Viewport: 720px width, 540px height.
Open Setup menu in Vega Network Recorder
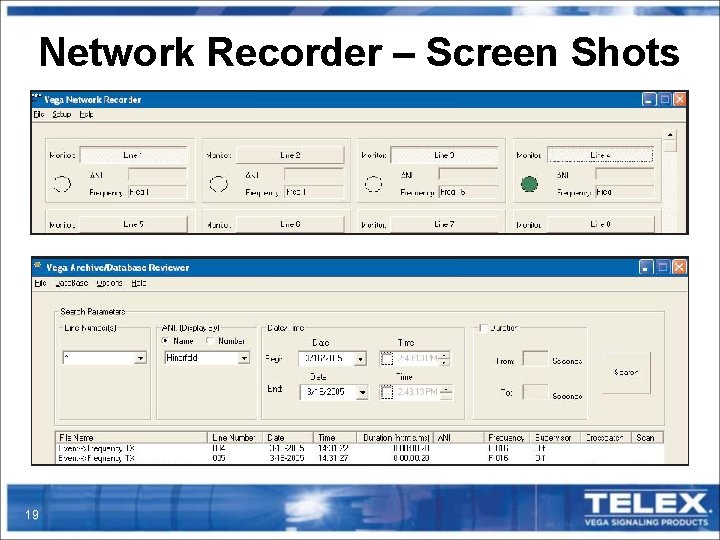point(62,114)
